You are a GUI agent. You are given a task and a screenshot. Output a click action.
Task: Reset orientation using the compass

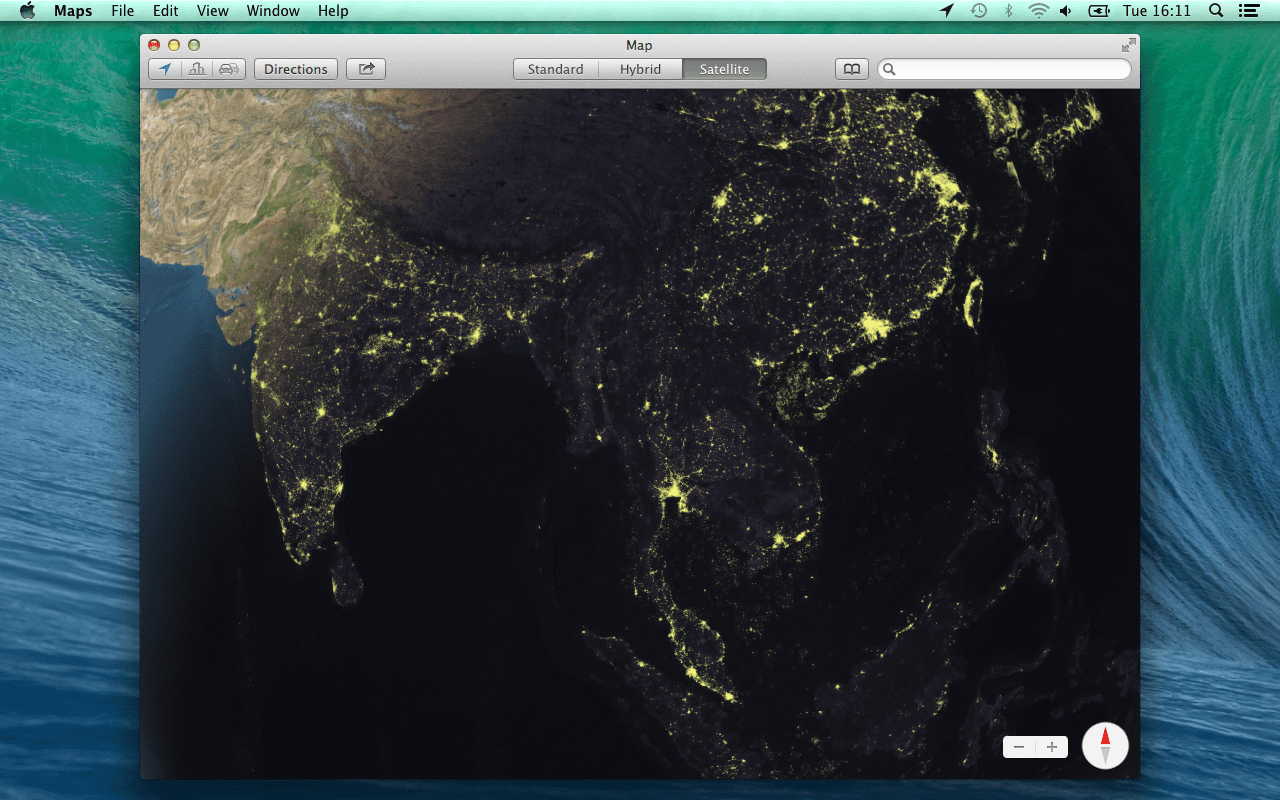click(x=1105, y=745)
